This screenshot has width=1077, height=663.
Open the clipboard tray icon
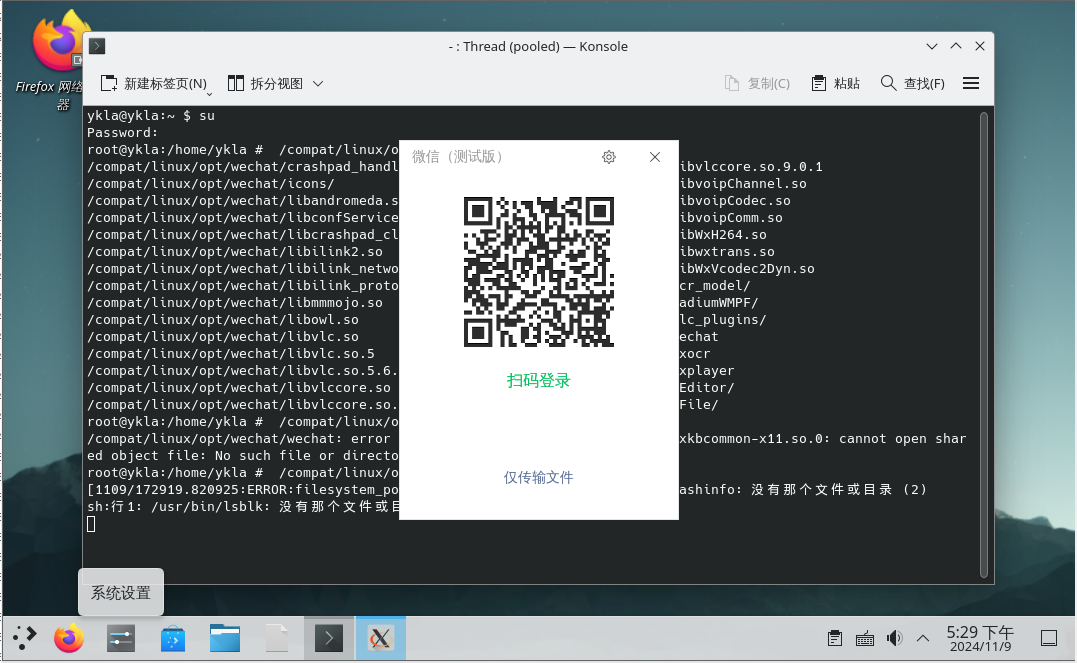835,638
